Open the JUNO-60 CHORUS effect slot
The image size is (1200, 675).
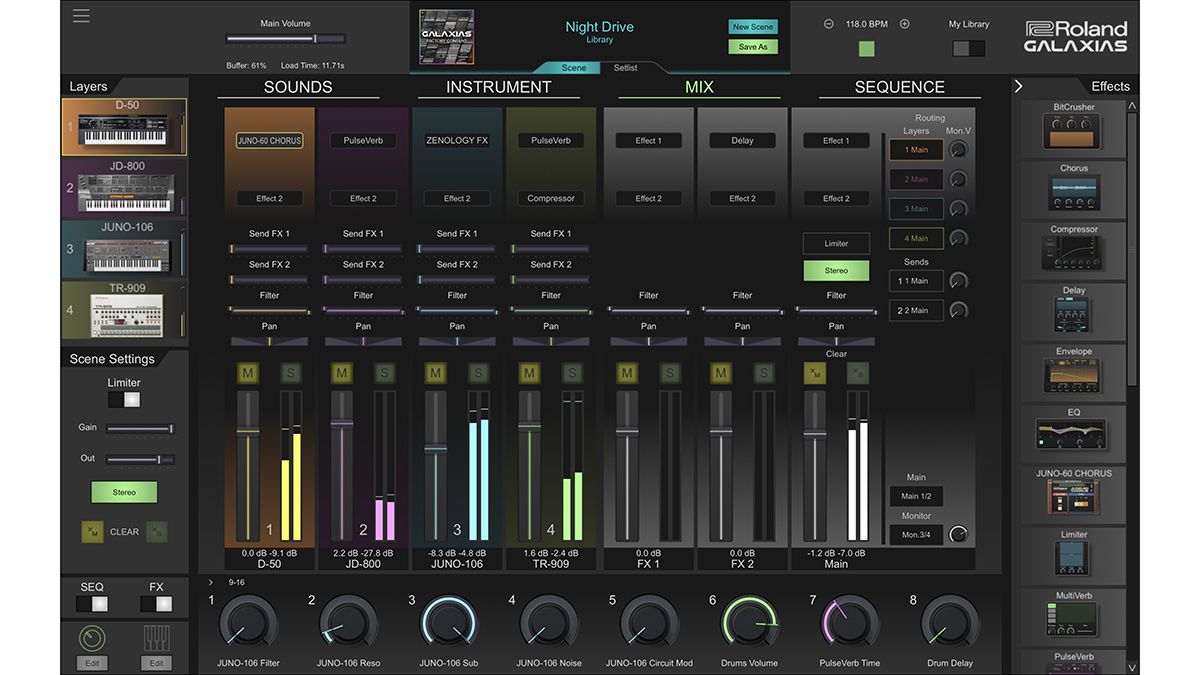pyautogui.click(x=269, y=141)
